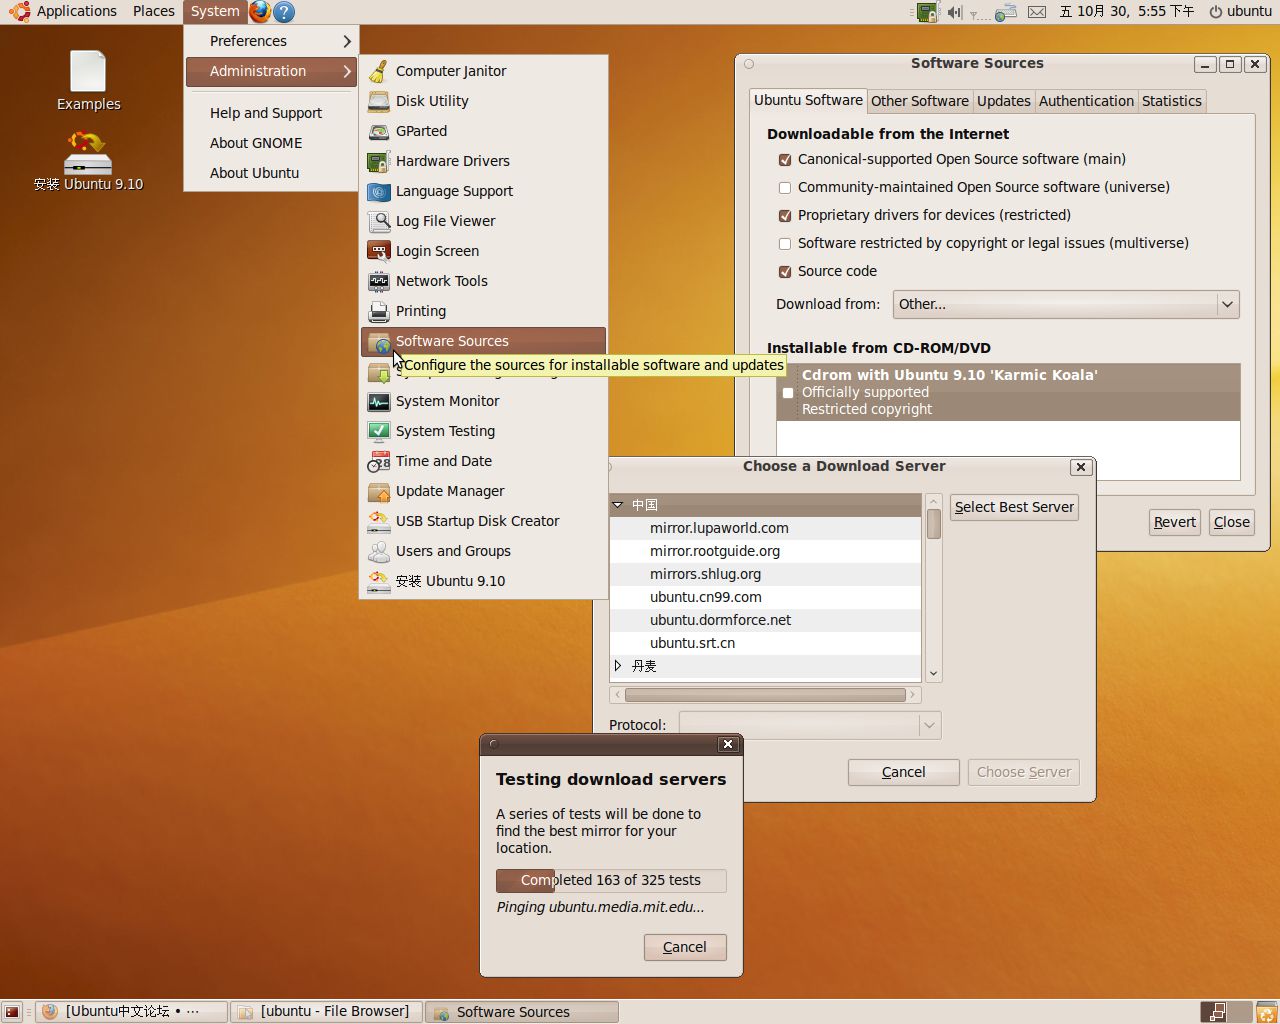Click Close in Software Sources
This screenshot has width=1280, height=1024.
[1231, 522]
